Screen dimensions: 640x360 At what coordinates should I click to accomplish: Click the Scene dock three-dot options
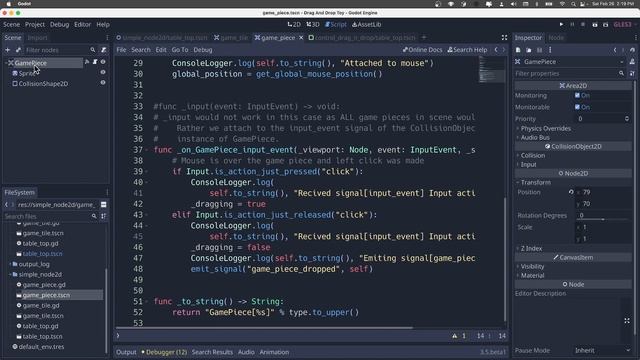click(107, 38)
